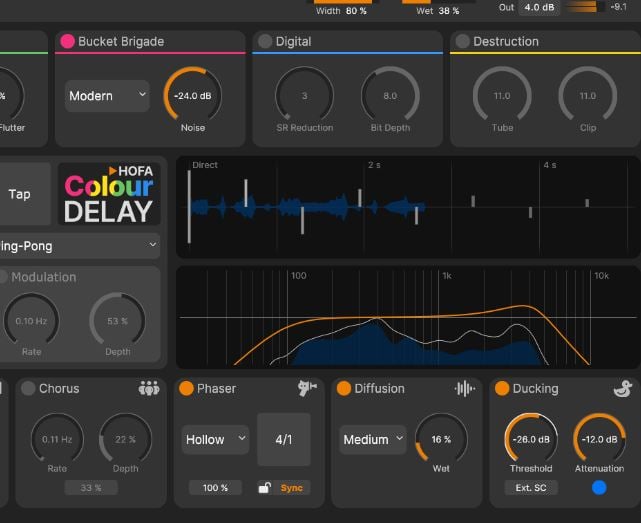
Task: Click the Wet 38 % value
Action: coord(449,11)
